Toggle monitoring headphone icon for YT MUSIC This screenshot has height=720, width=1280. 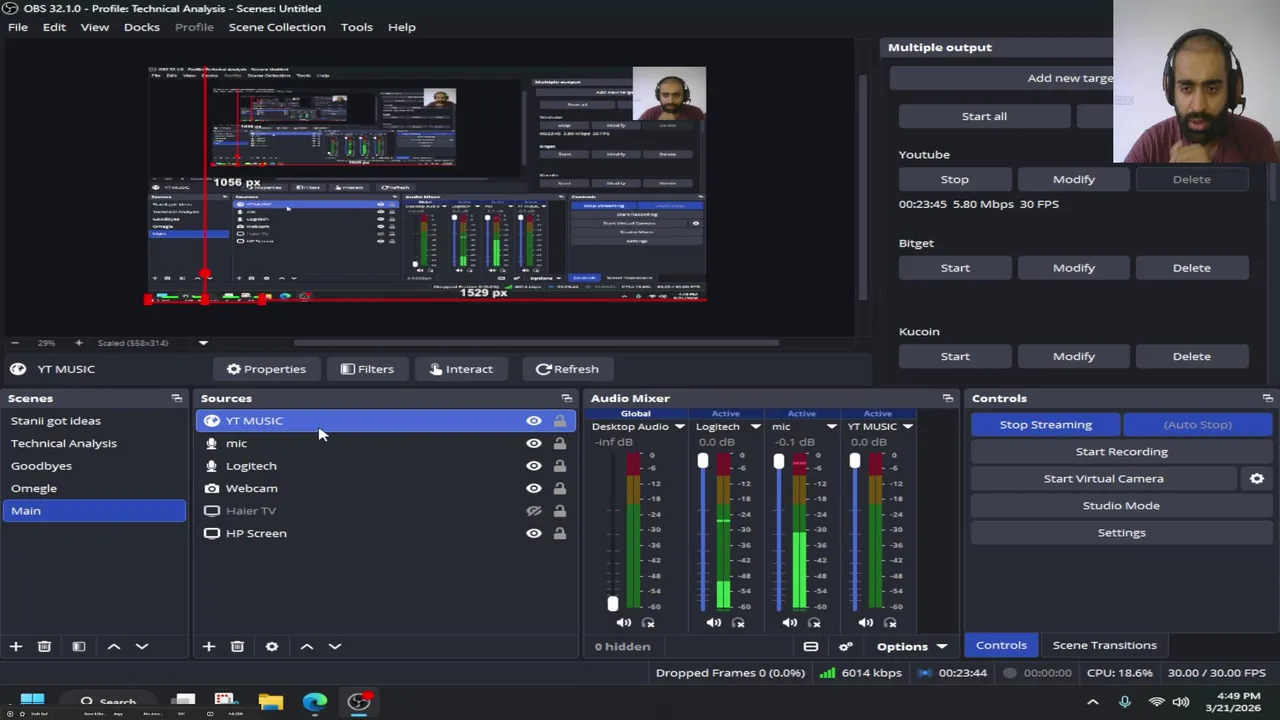pyautogui.click(x=890, y=623)
